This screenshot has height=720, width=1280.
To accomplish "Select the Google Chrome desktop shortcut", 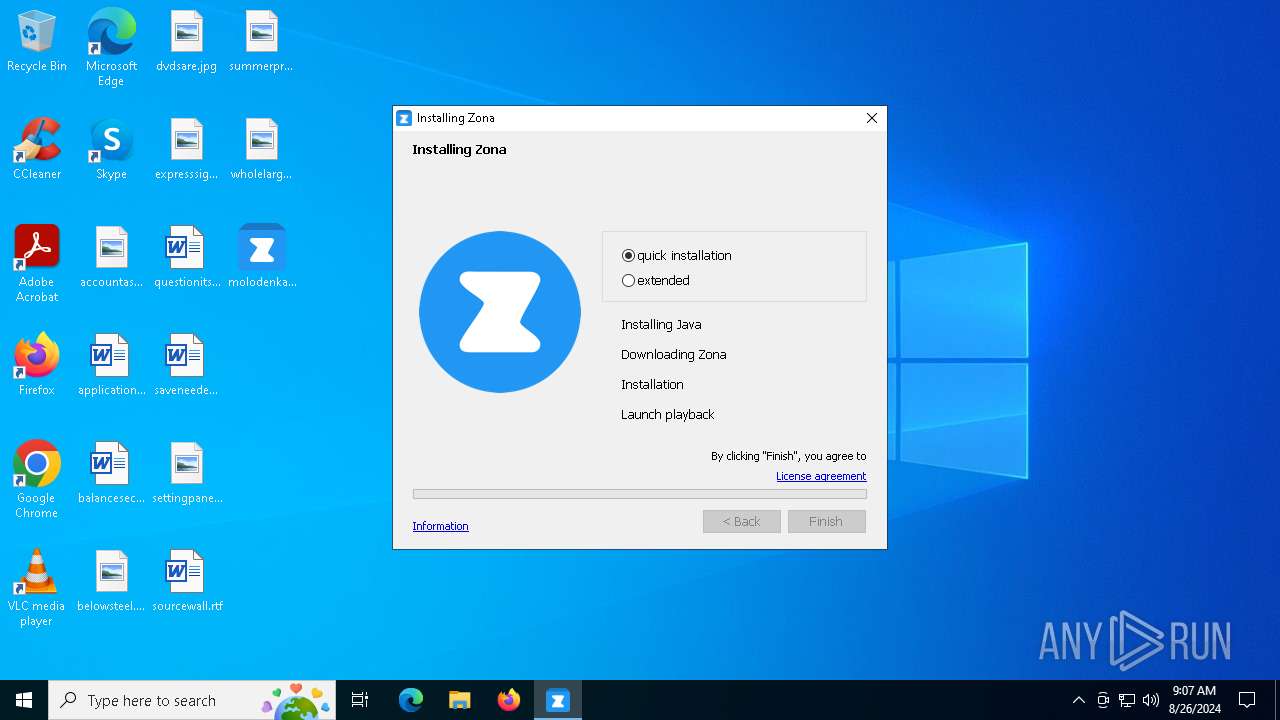I will coord(37,480).
